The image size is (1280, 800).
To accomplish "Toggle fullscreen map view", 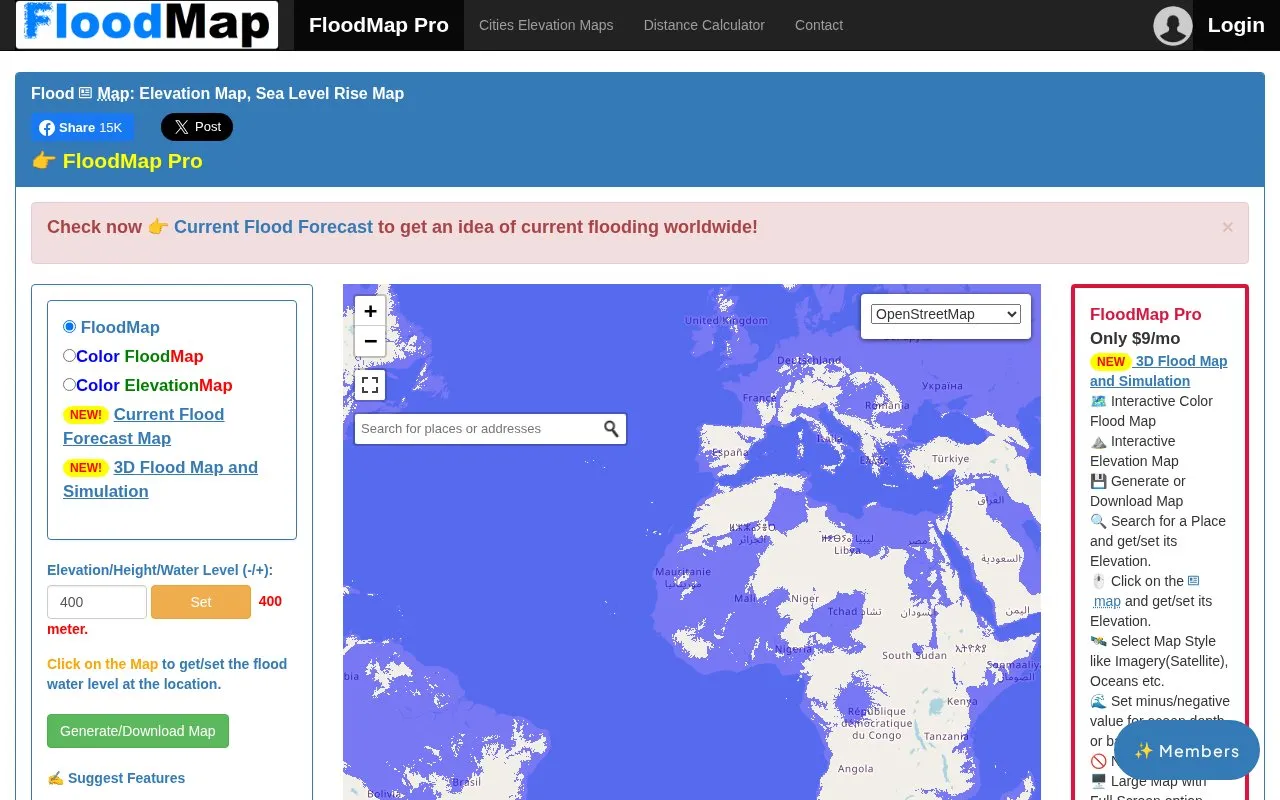I will [370, 385].
